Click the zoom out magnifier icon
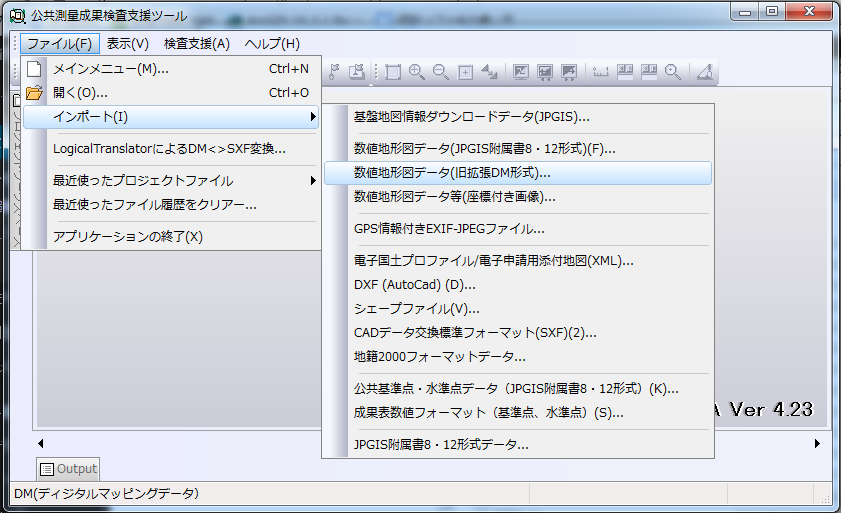Screen dimensions: 841x513 441,72
